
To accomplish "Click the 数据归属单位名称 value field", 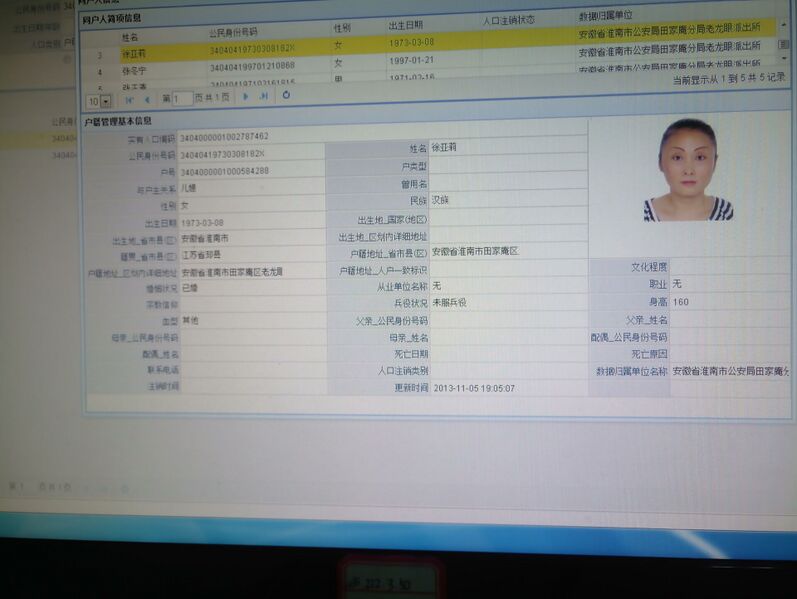I will pyautogui.click(x=731, y=371).
